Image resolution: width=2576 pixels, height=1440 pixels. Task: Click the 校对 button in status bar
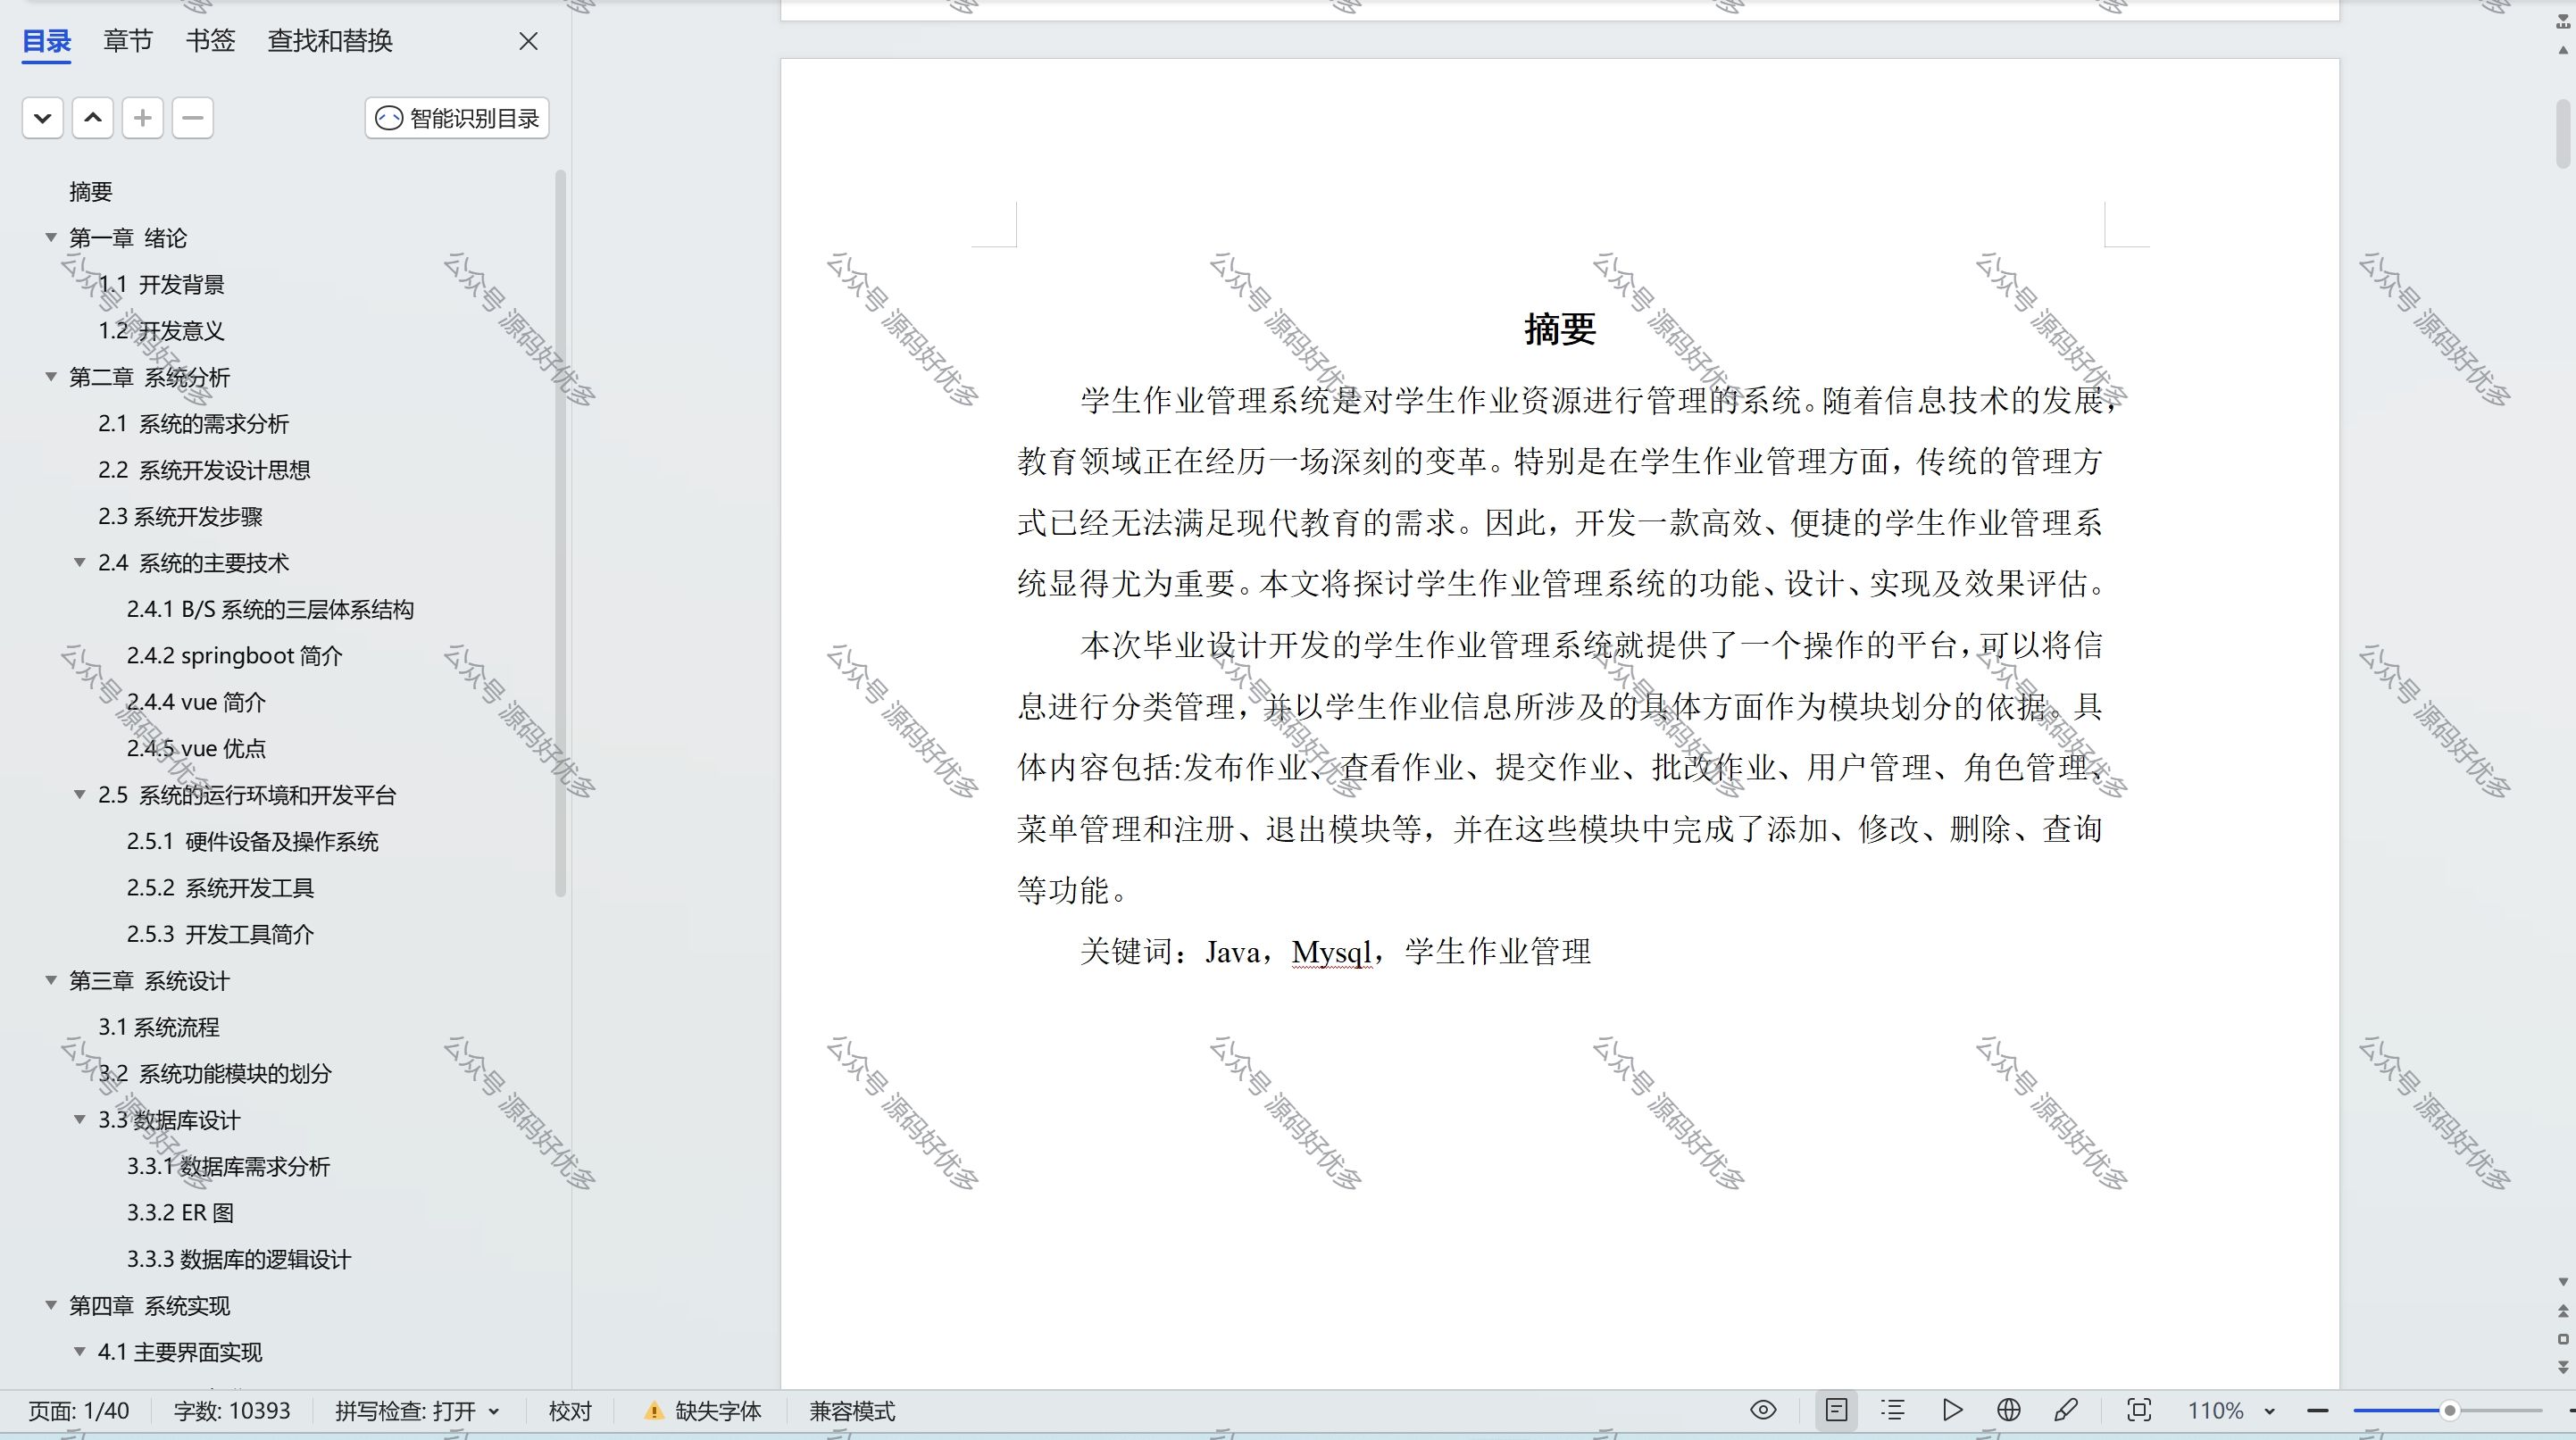coord(570,1411)
